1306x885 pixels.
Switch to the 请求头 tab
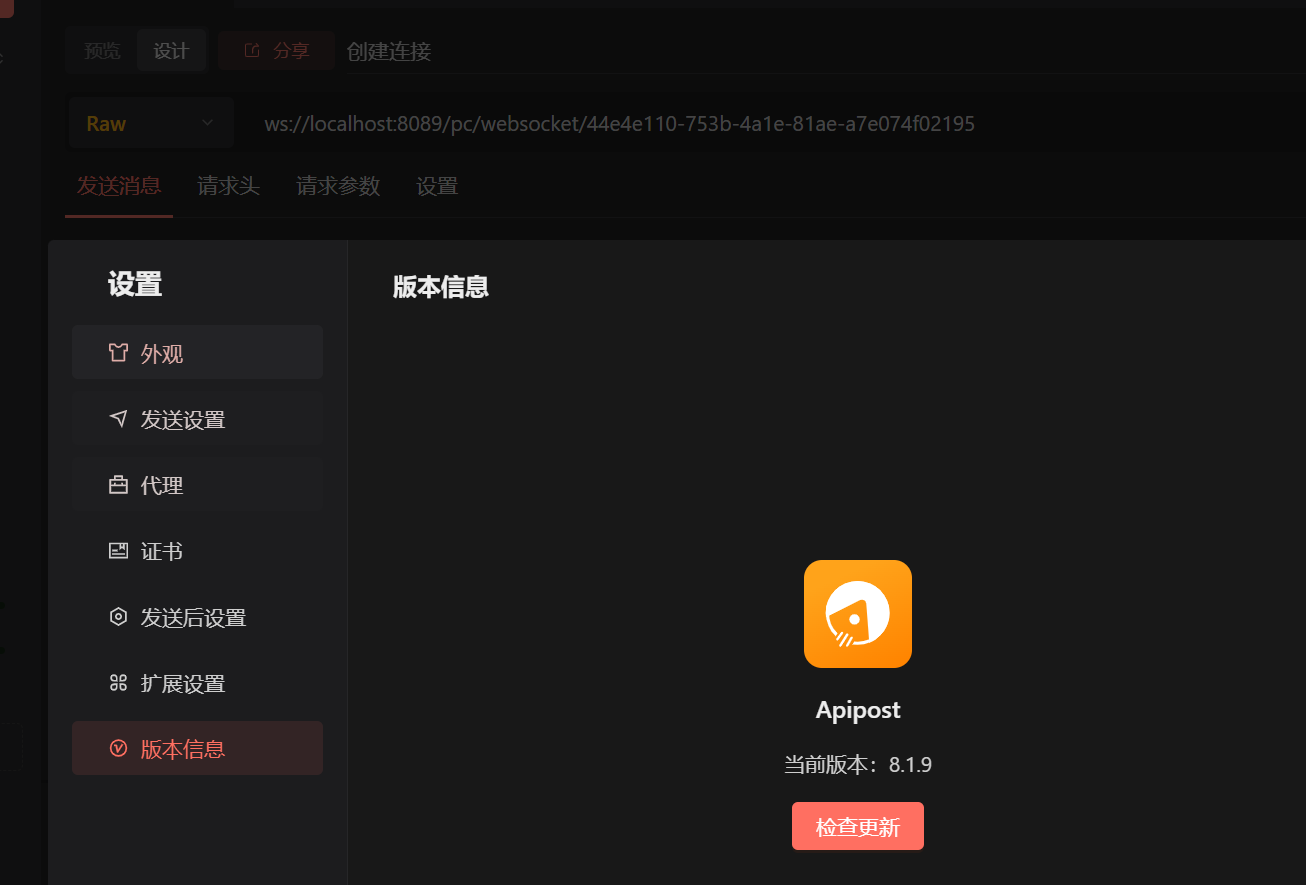[229, 185]
